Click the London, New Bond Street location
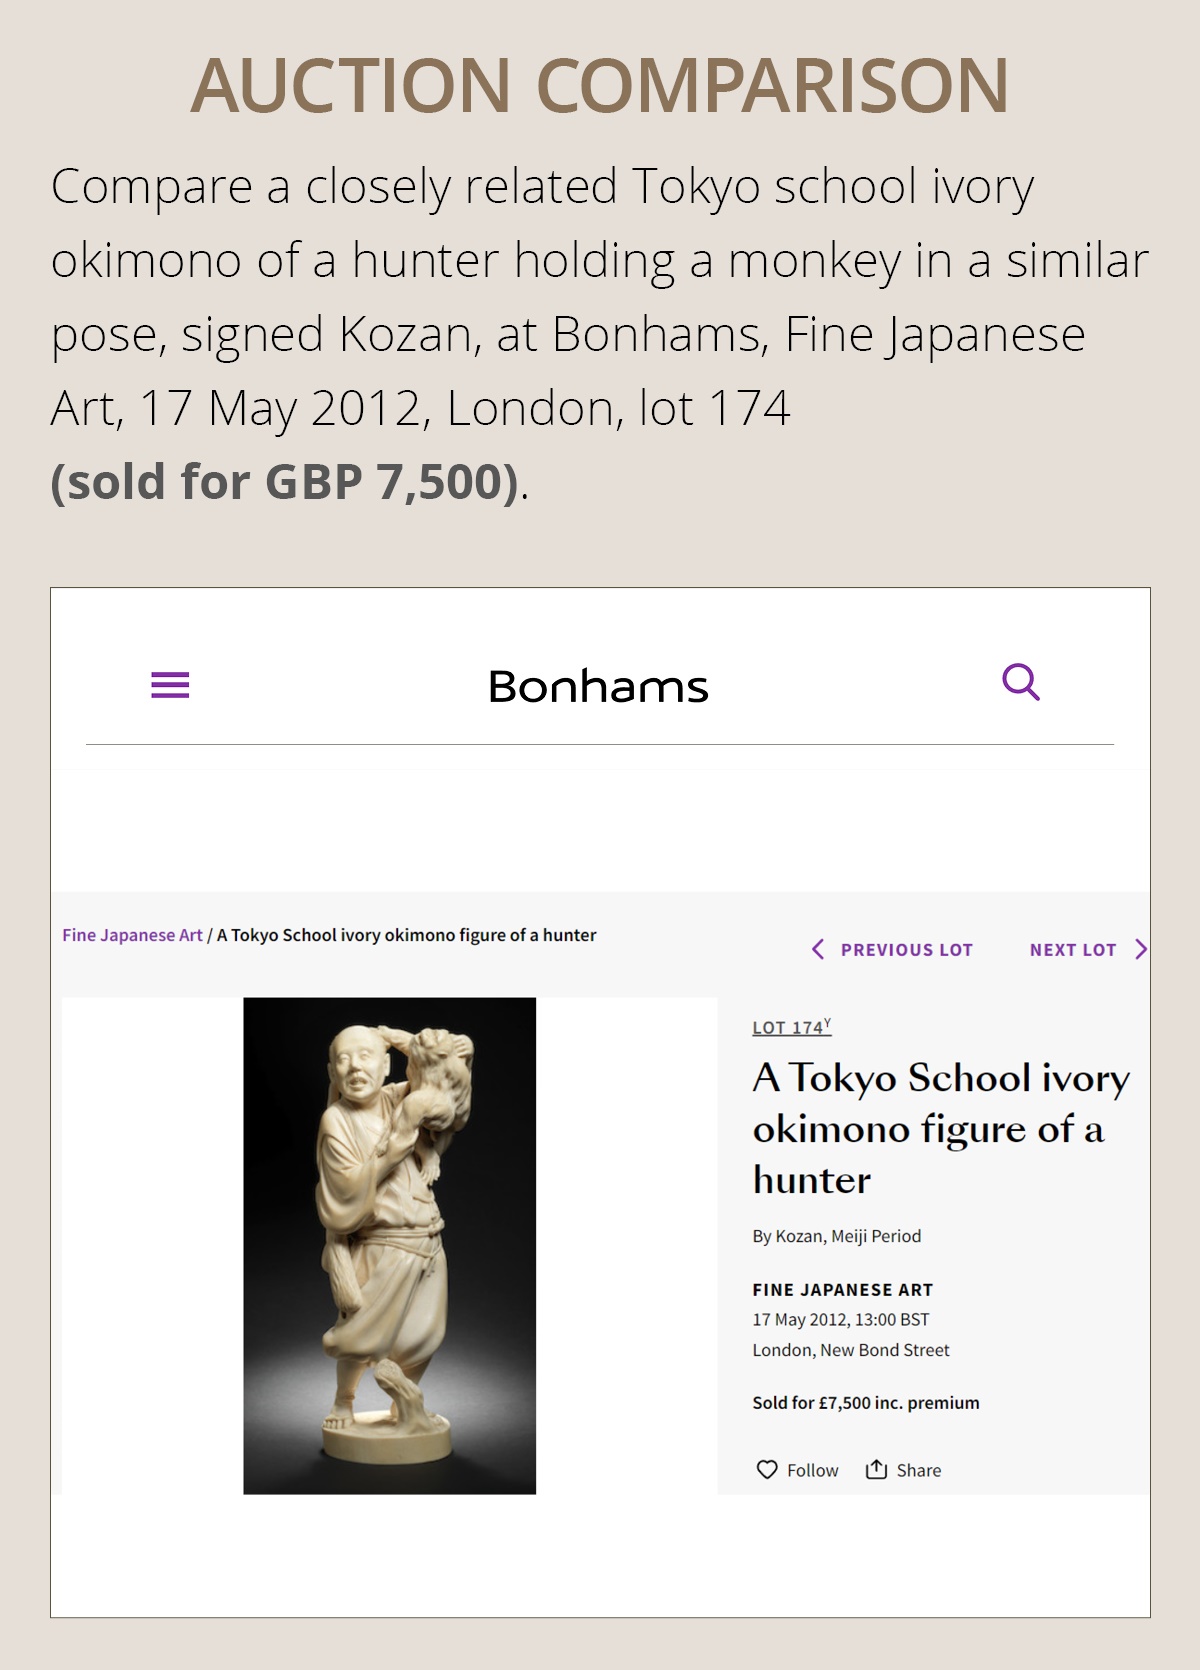1200x1670 pixels. click(850, 1350)
